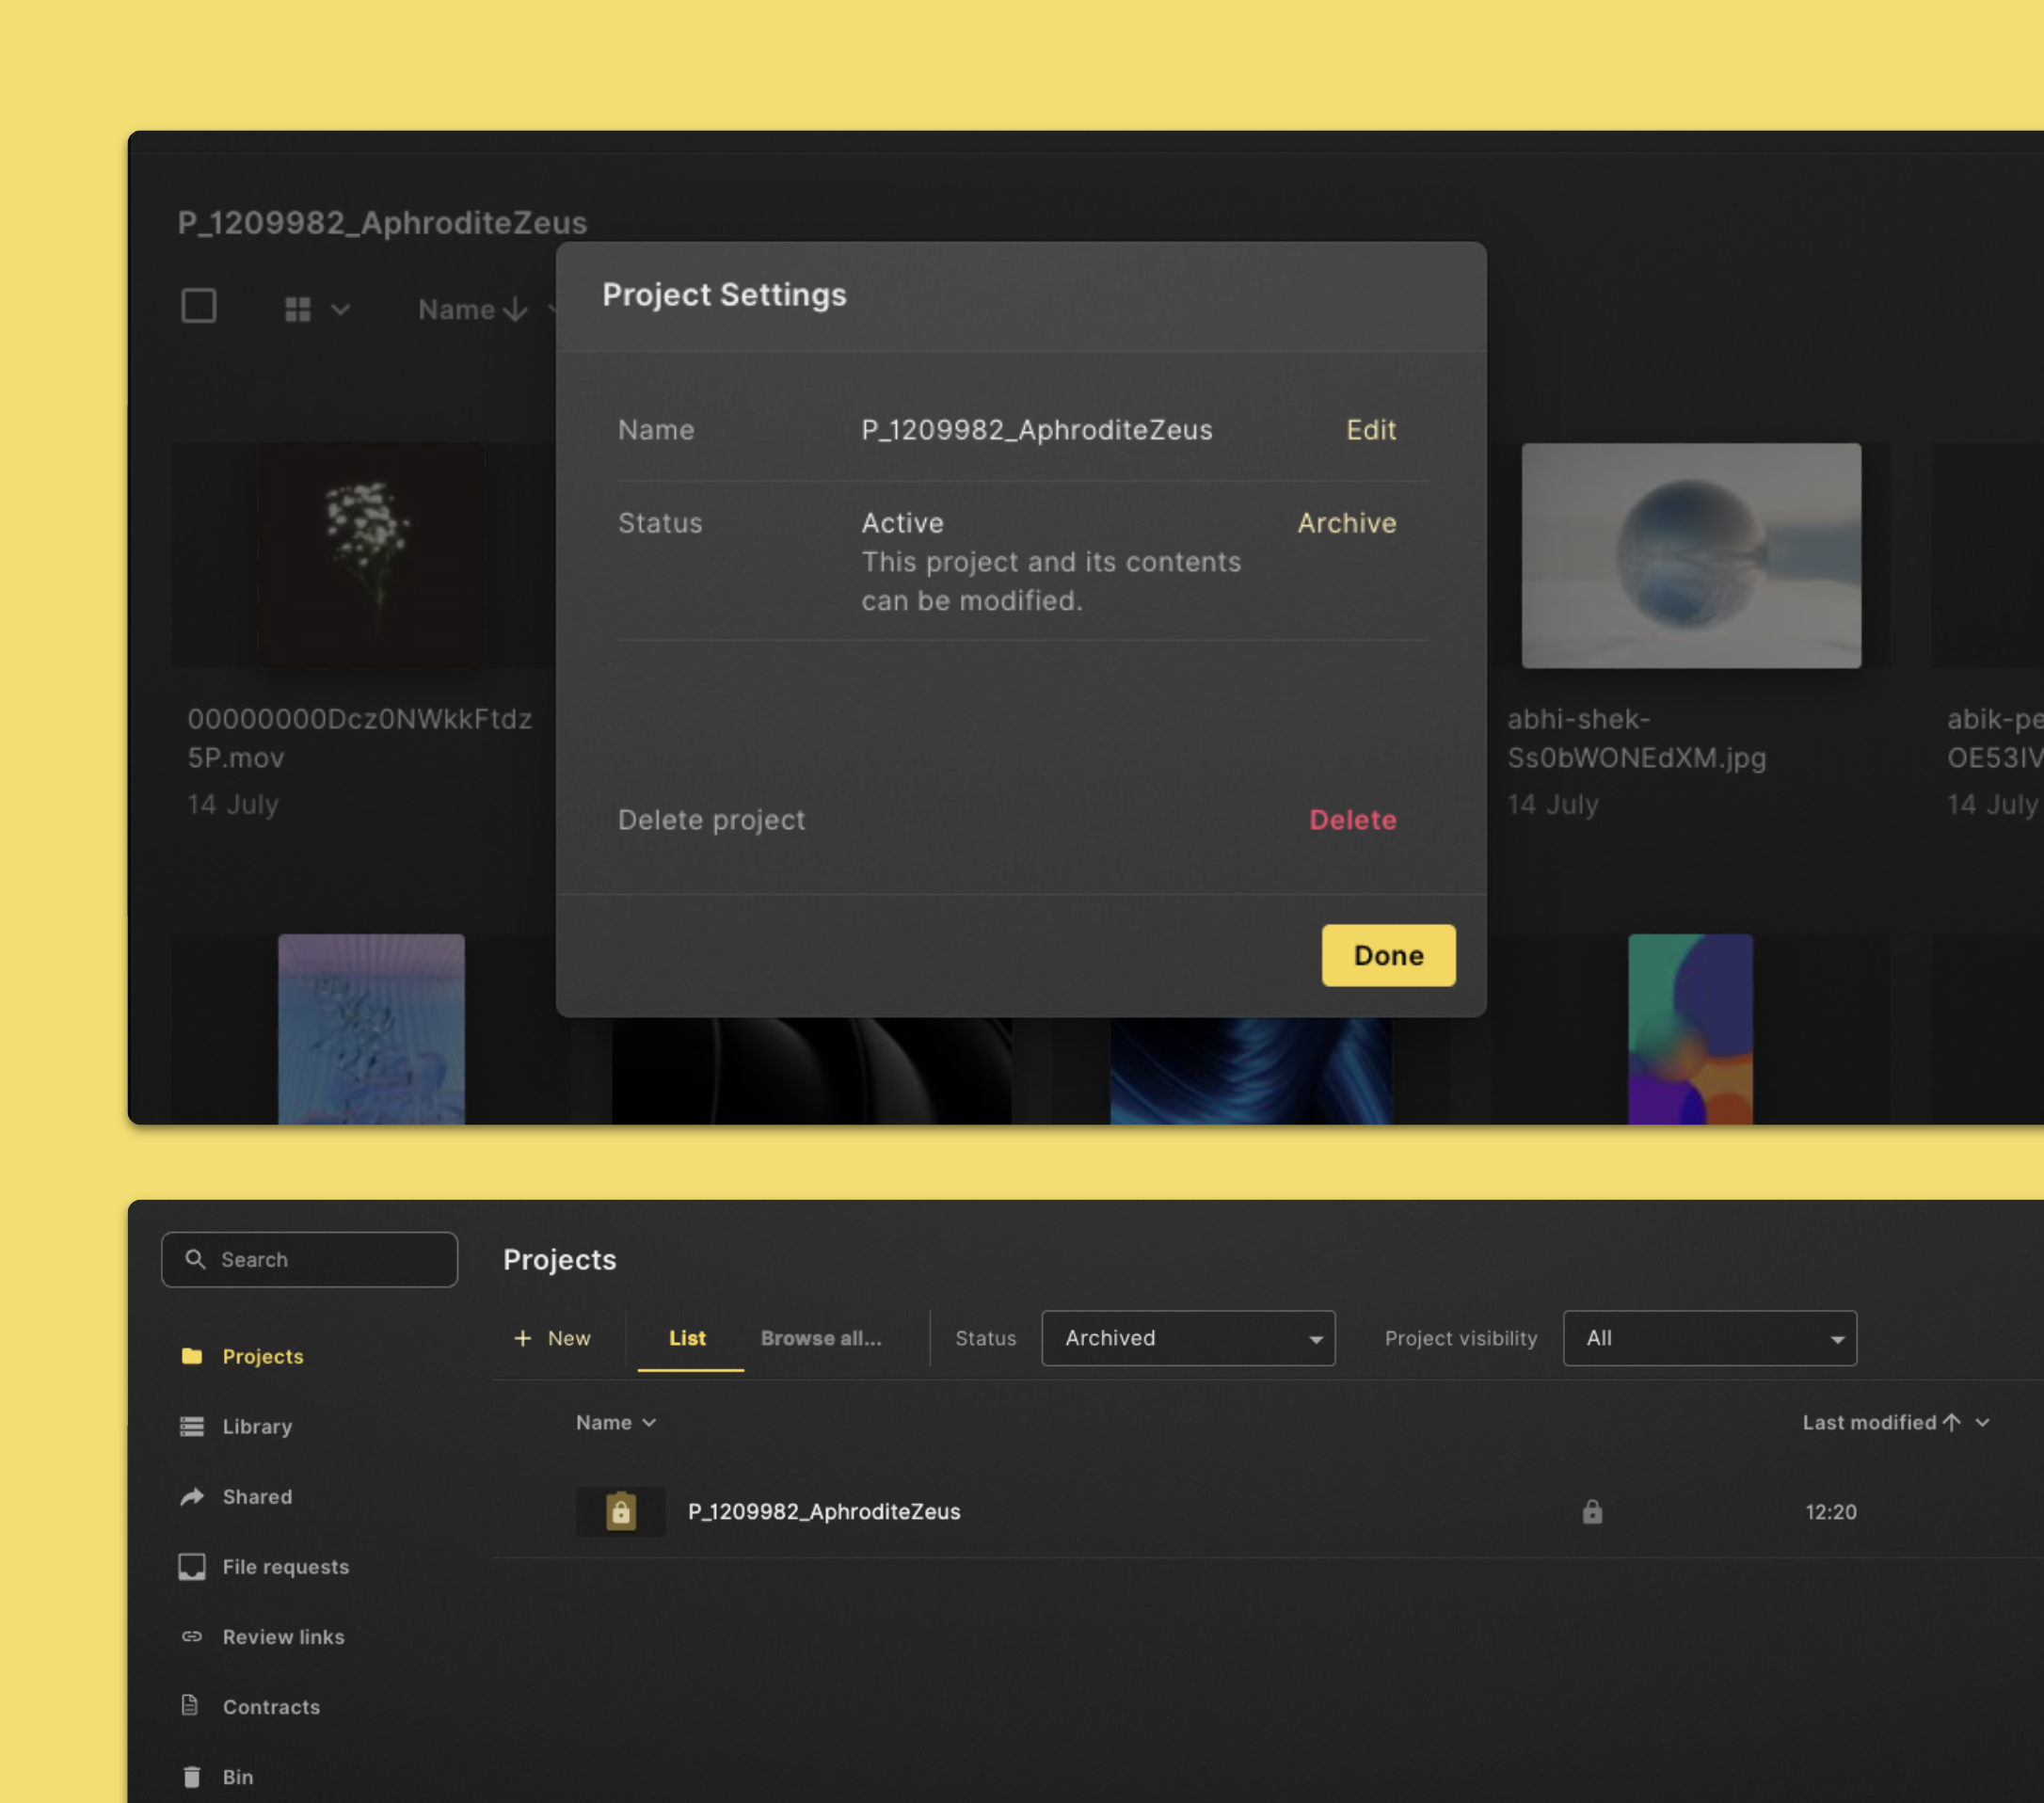
Task: Click the grid view icon in top window
Action: click(297, 309)
